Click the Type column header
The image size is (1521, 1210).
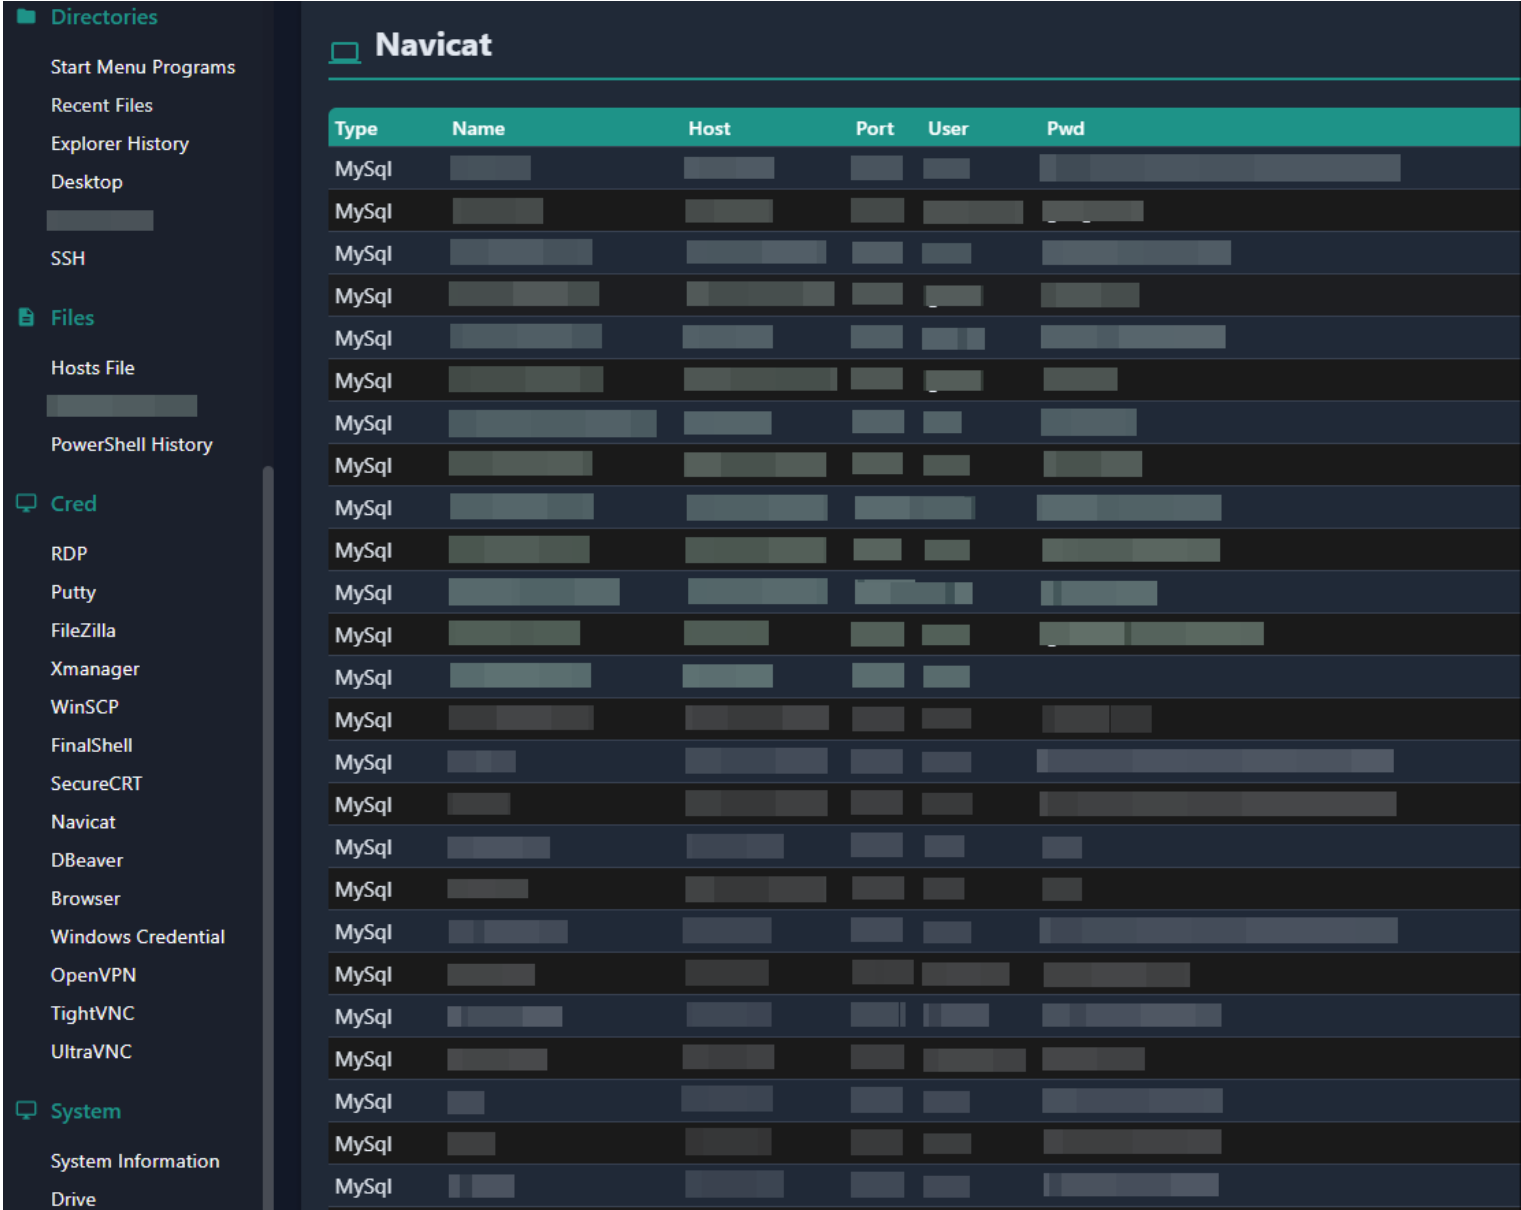pos(356,128)
